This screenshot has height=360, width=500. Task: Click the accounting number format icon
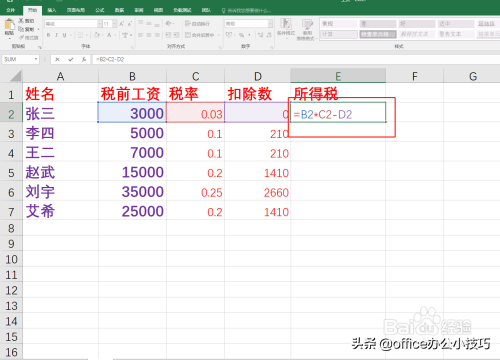coord(229,35)
